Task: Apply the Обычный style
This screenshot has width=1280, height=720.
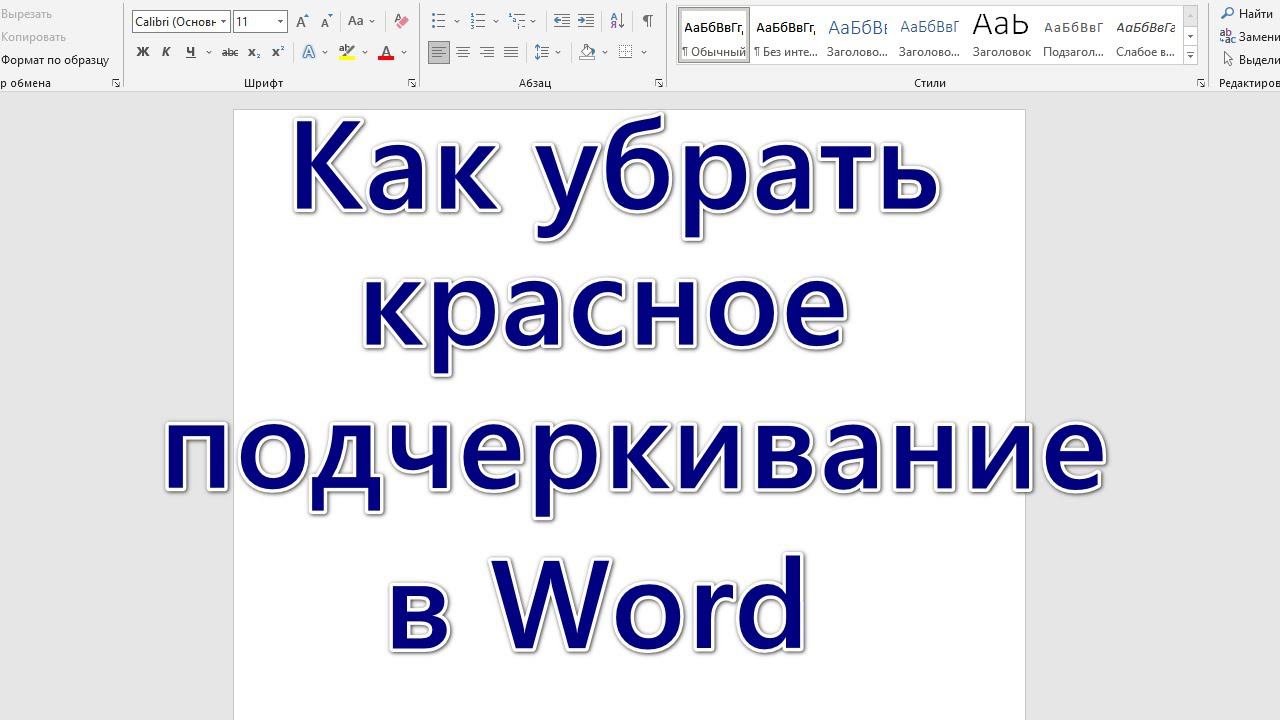Action: [x=714, y=36]
